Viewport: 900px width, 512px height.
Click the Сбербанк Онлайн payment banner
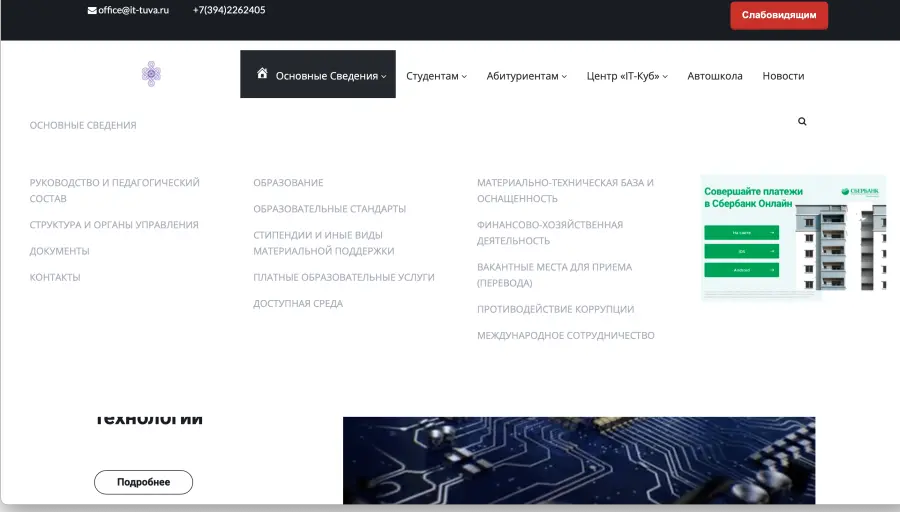793,237
